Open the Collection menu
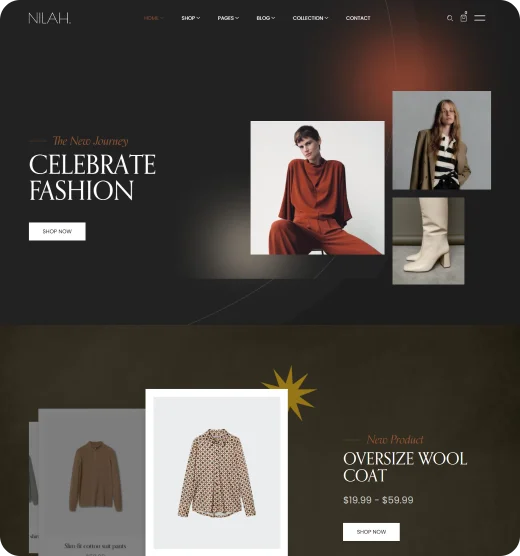This screenshot has width=520, height=556. (310, 18)
